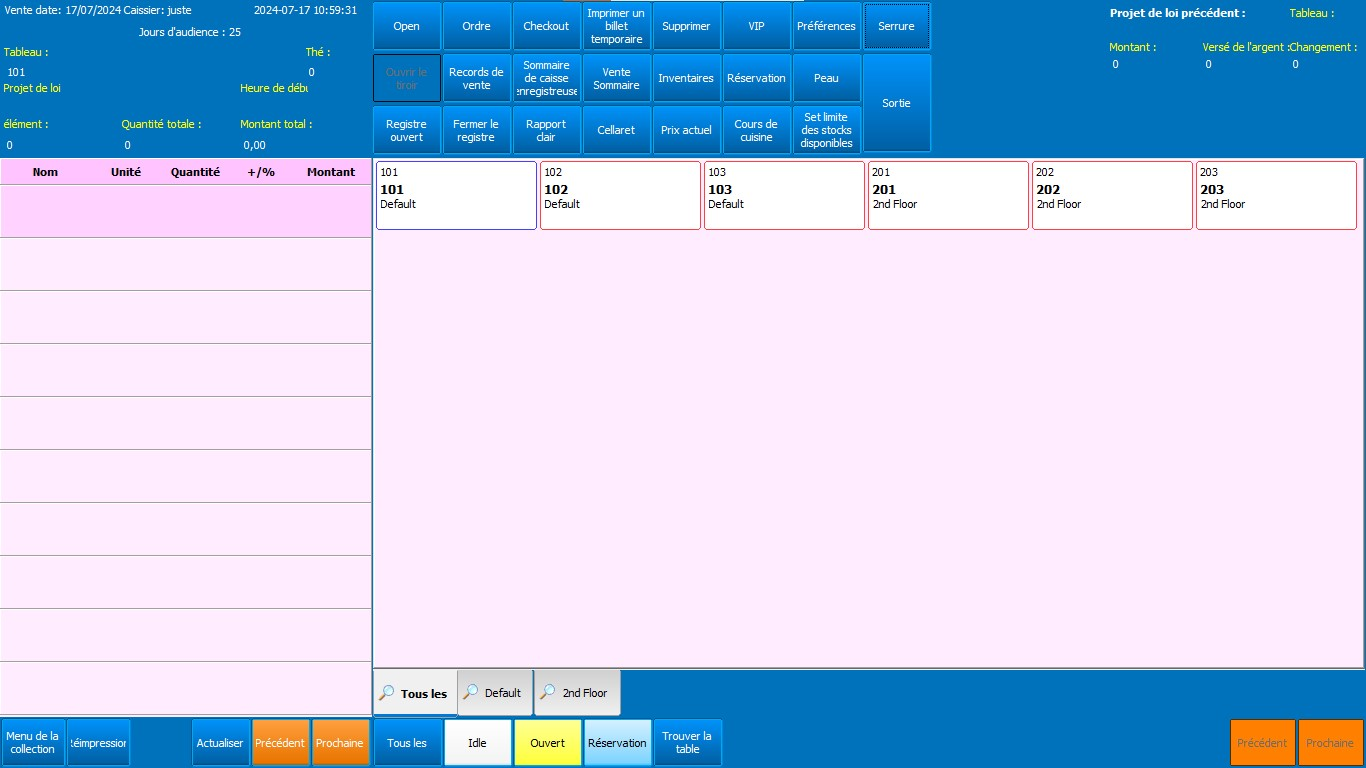Select Fermer le registre
Image resolution: width=1366 pixels, height=768 pixels.
coord(476,130)
